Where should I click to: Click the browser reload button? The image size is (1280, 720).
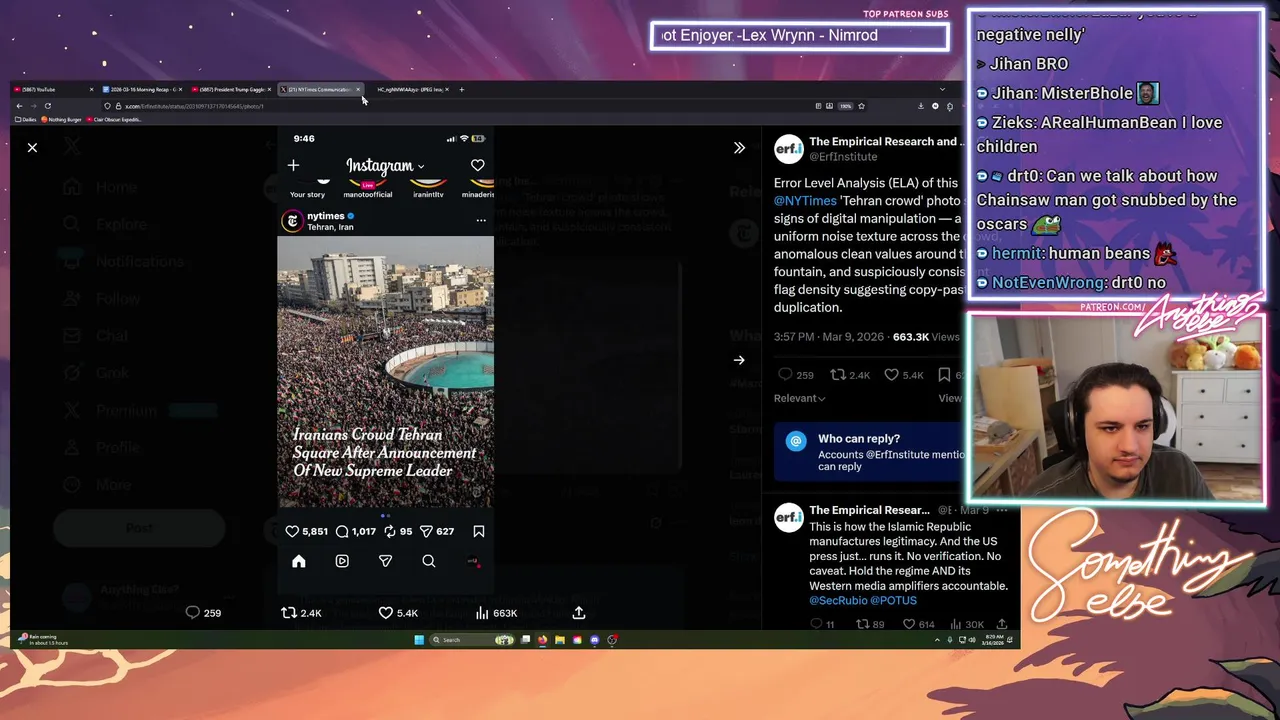pyautogui.click(x=47, y=106)
